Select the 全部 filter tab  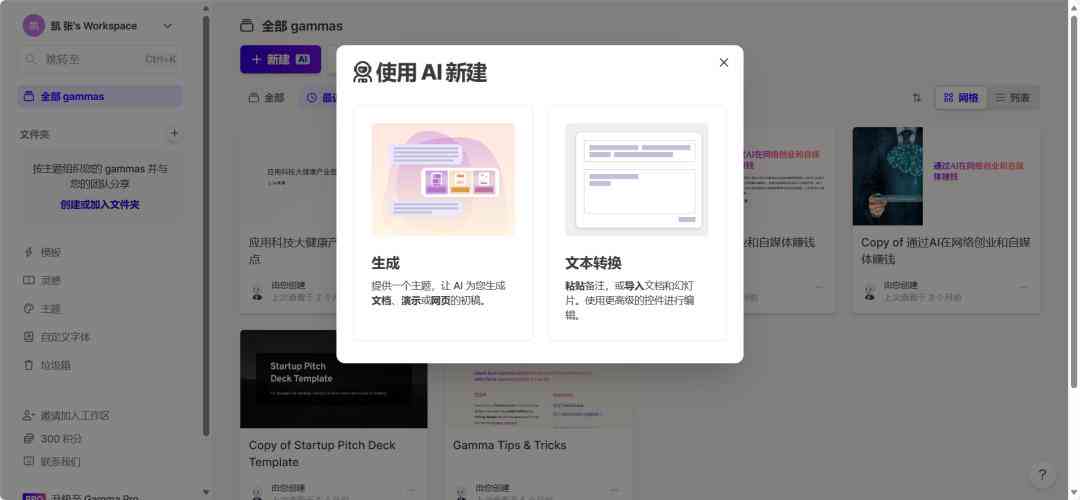pos(267,98)
